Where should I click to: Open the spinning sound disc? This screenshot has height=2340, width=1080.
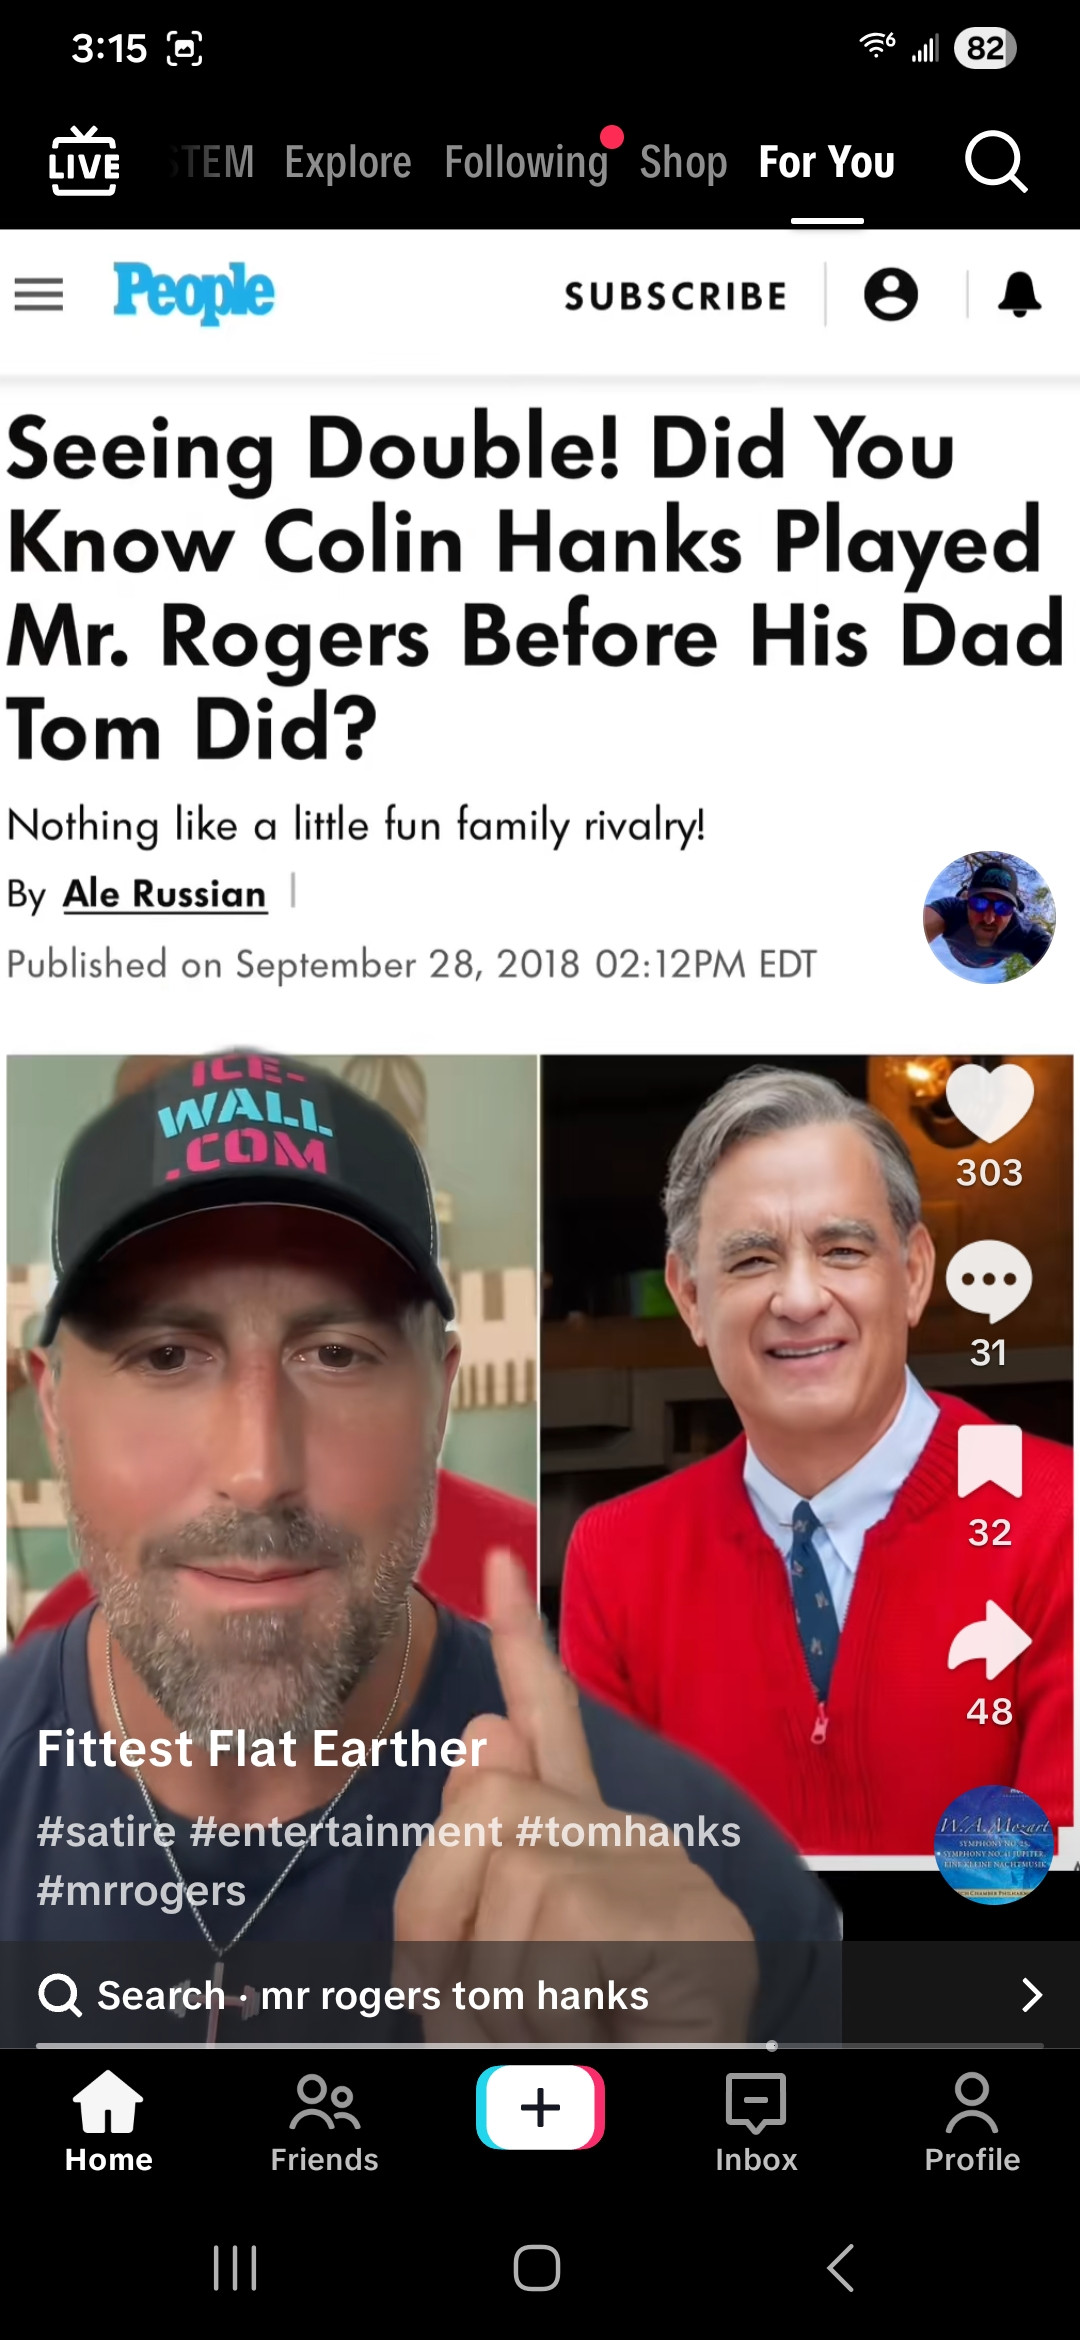(994, 1845)
